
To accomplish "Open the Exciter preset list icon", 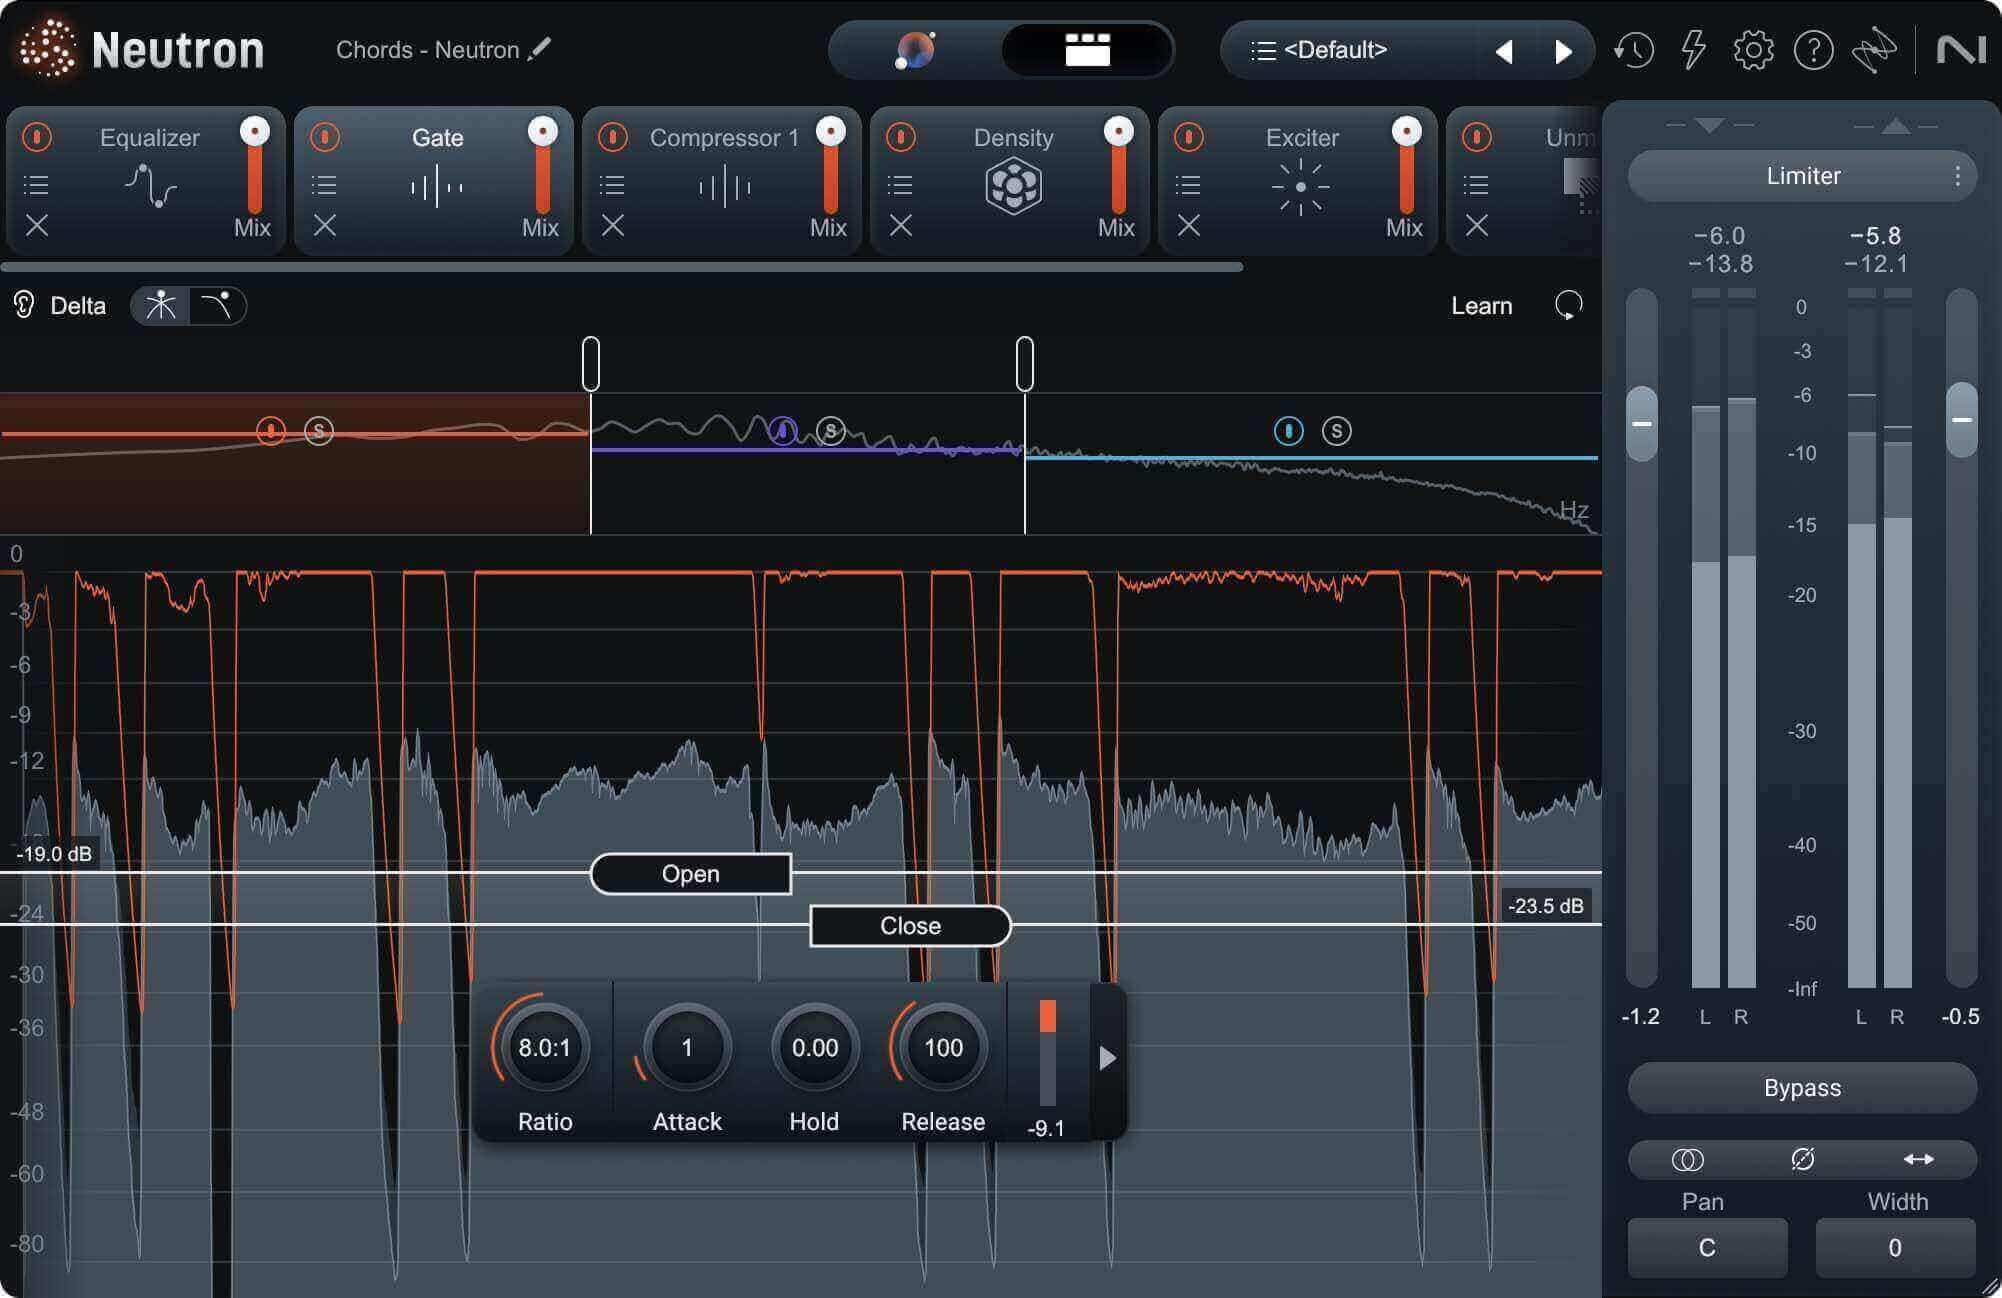I will 1188,185.
